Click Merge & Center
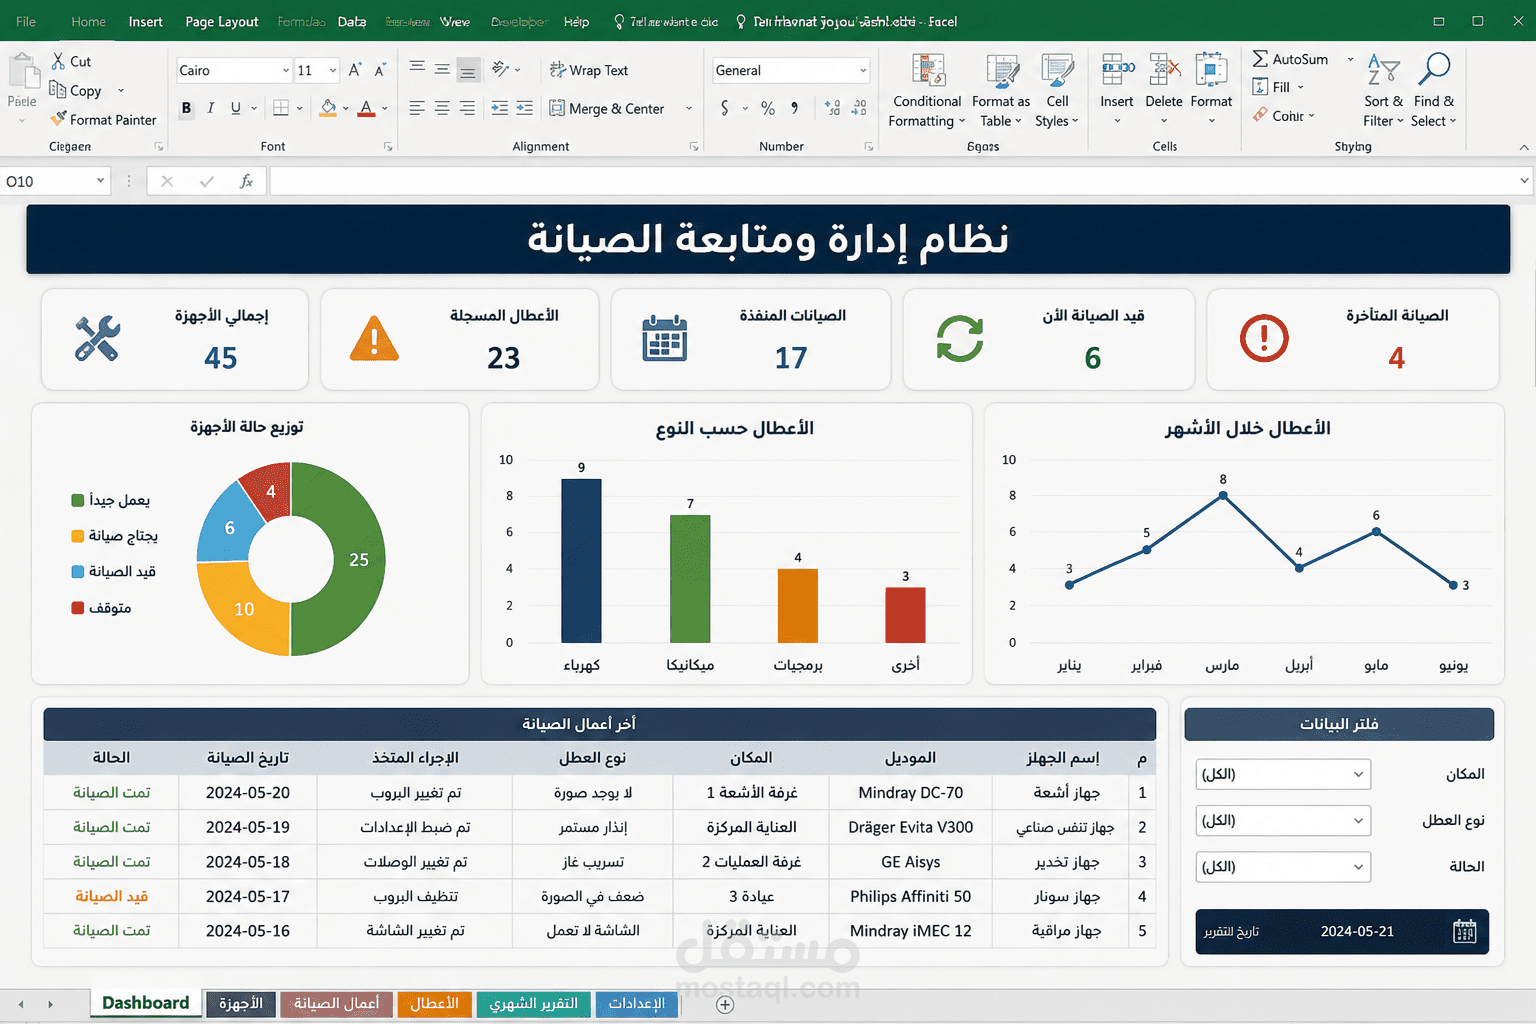The width and height of the screenshot is (1536, 1024). point(607,108)
